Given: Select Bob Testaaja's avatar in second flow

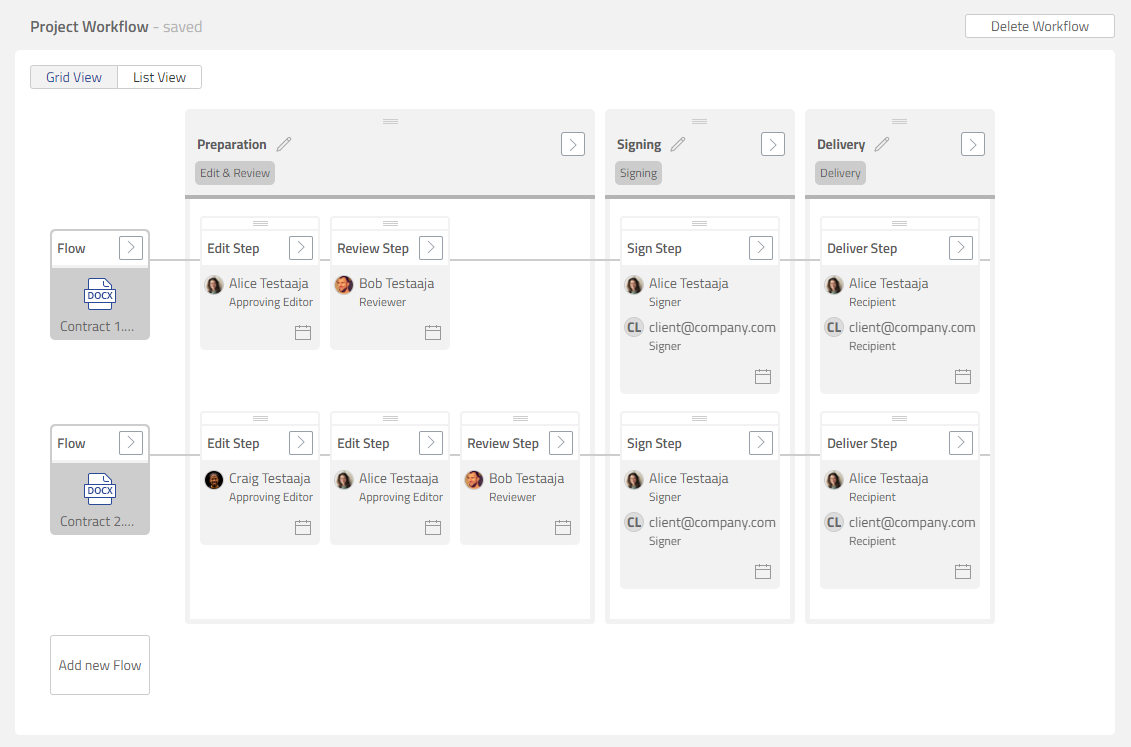Looking at the screenshot, I should pos(474,480).
